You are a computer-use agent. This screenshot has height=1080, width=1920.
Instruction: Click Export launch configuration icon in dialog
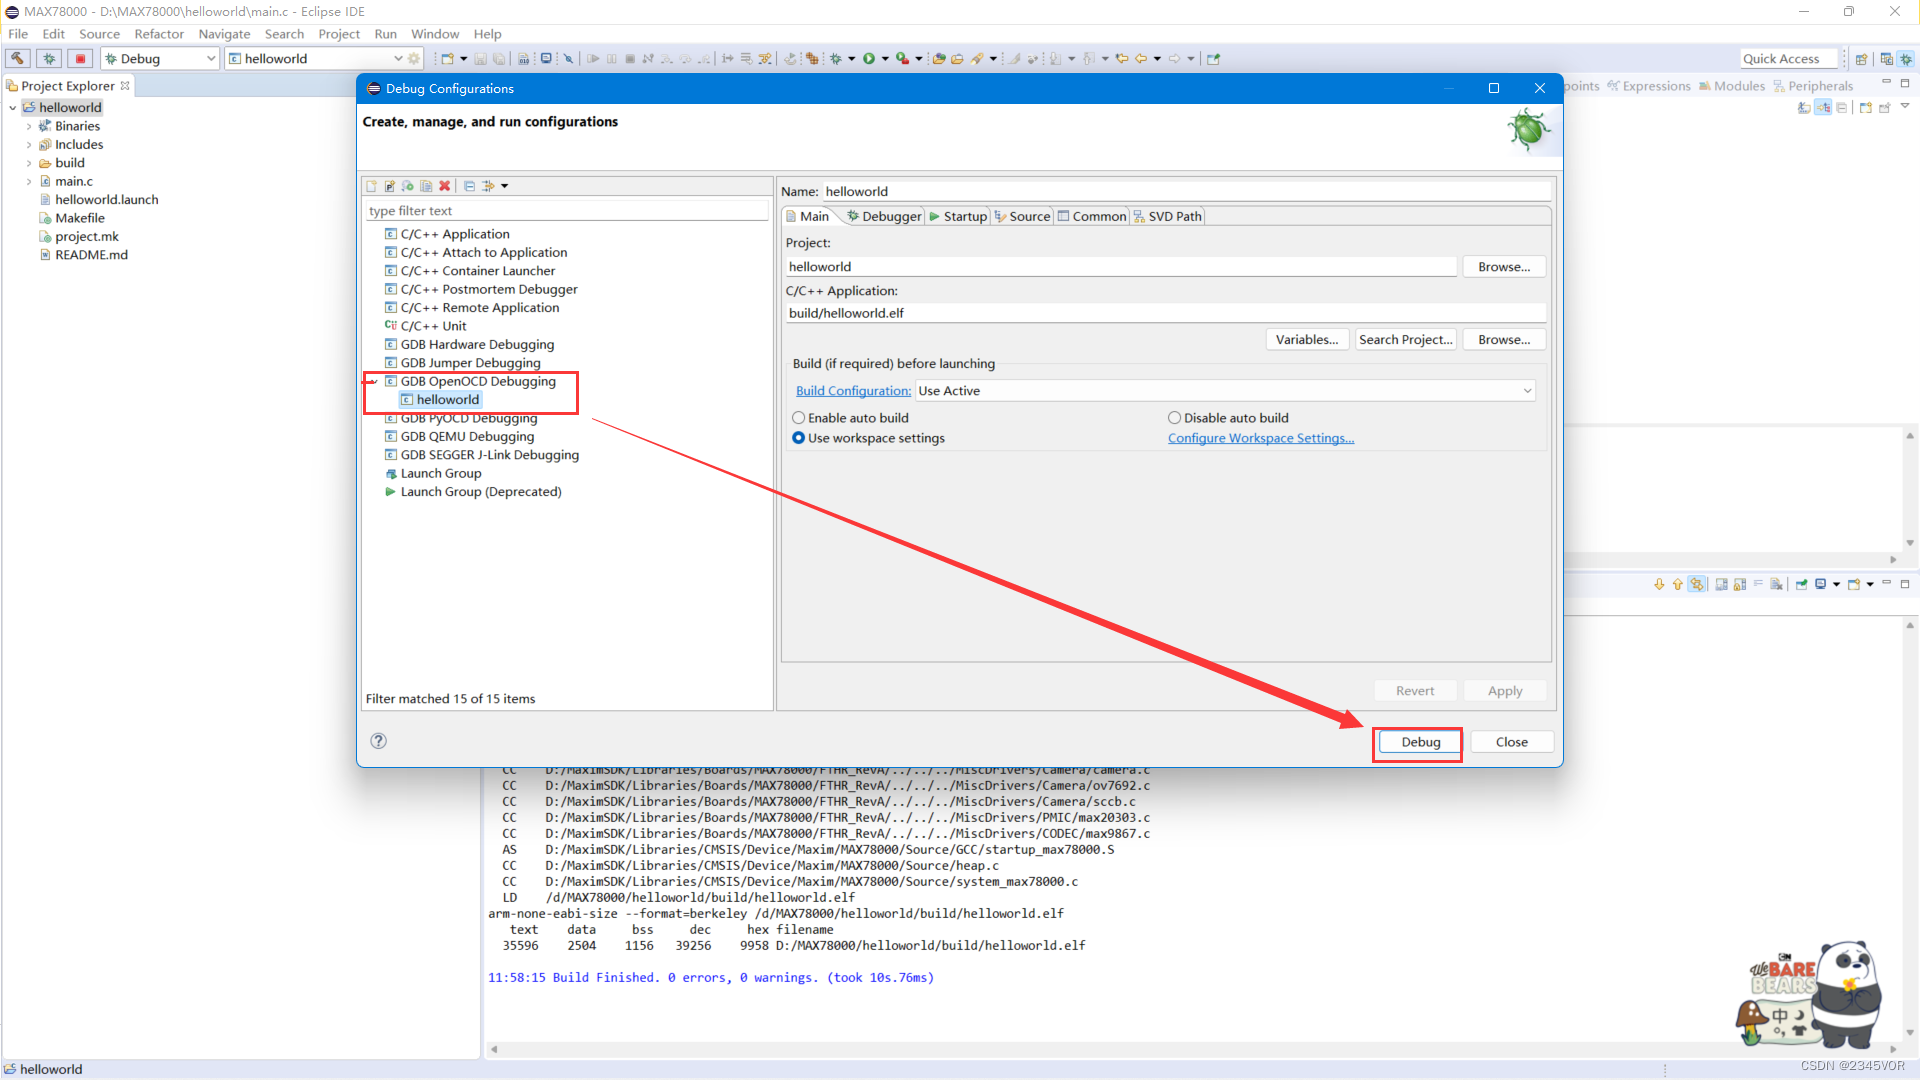pos(408,186)
